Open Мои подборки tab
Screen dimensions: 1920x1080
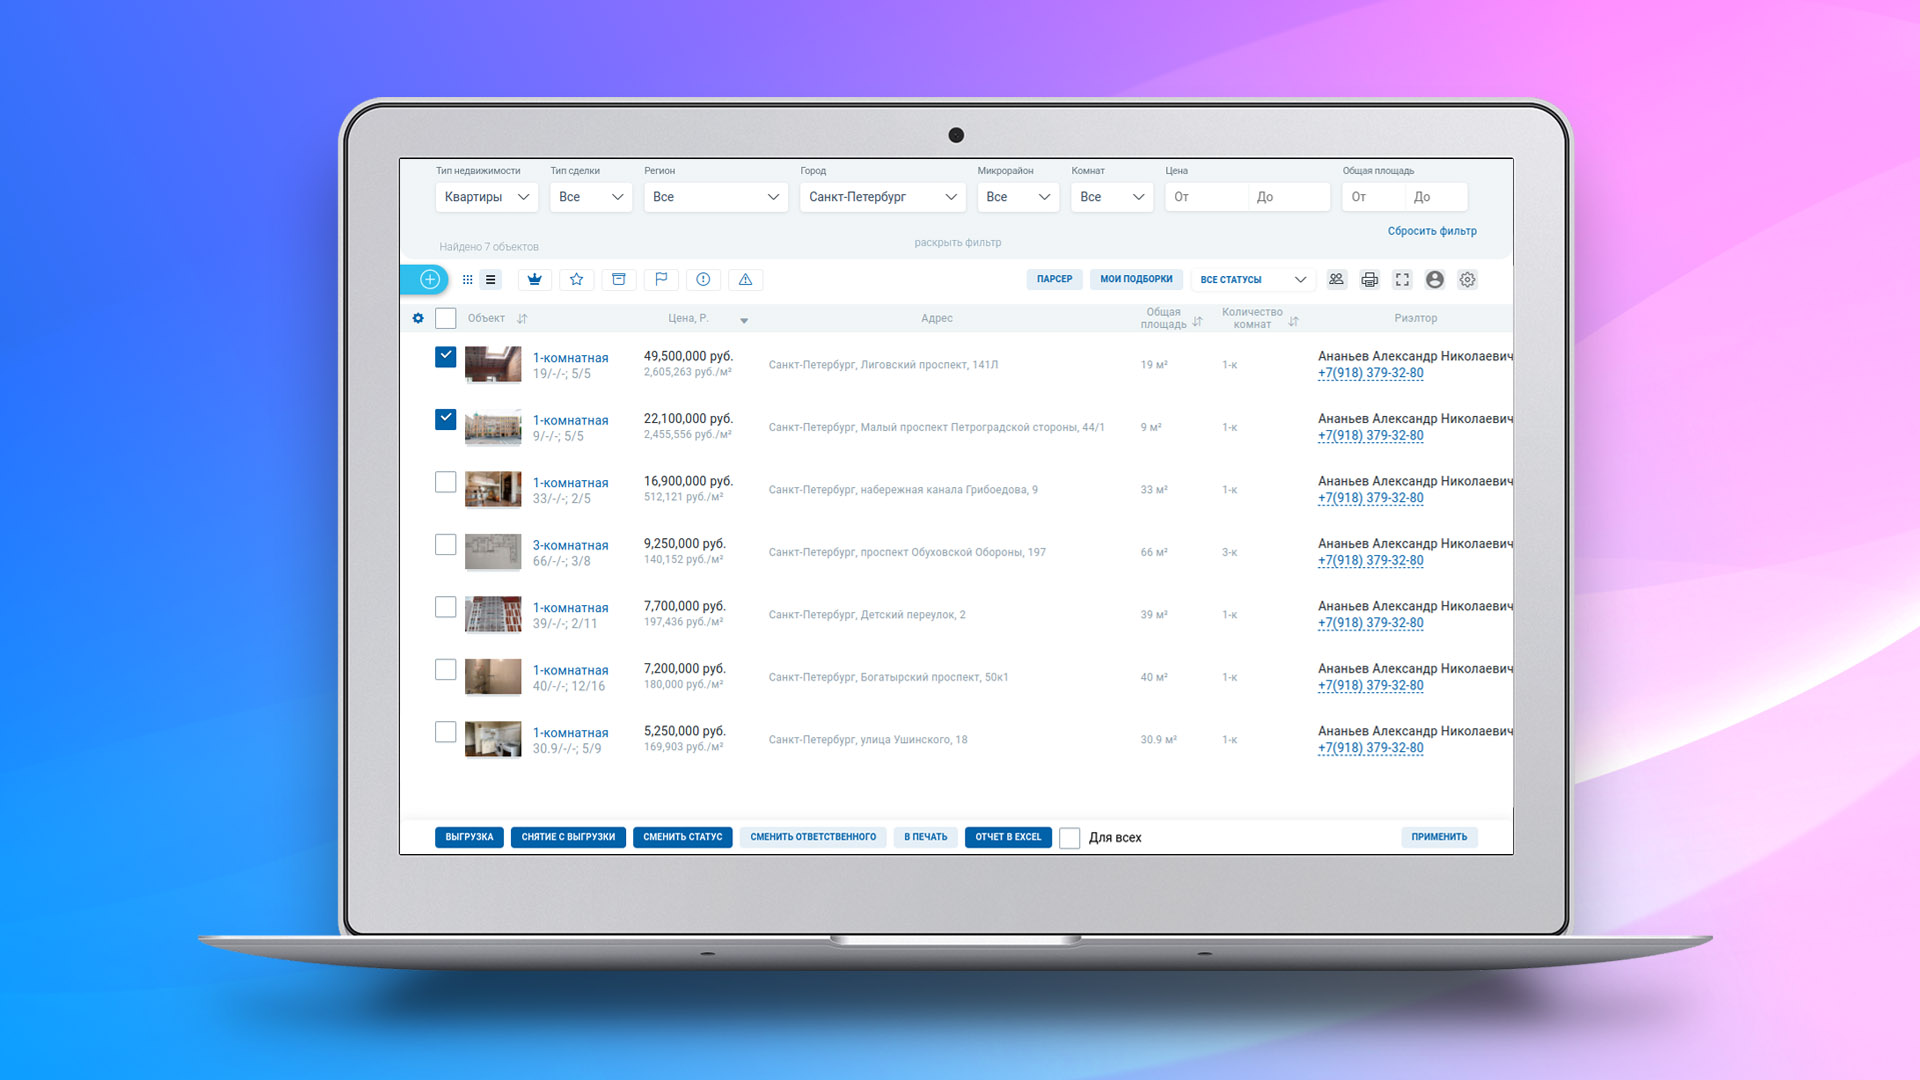pyautogui.click(x=1136, y=279)
